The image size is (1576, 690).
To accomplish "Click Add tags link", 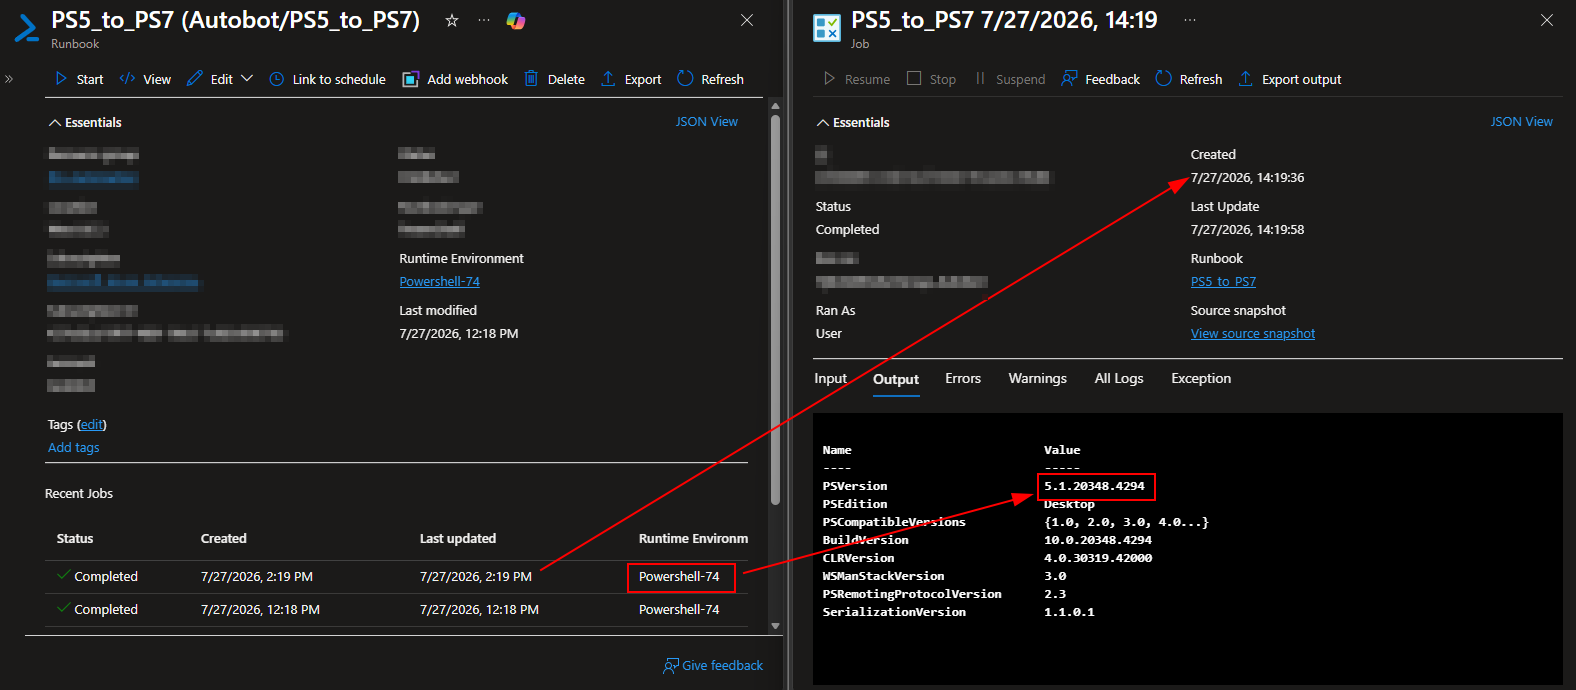I will coord(74,447).
